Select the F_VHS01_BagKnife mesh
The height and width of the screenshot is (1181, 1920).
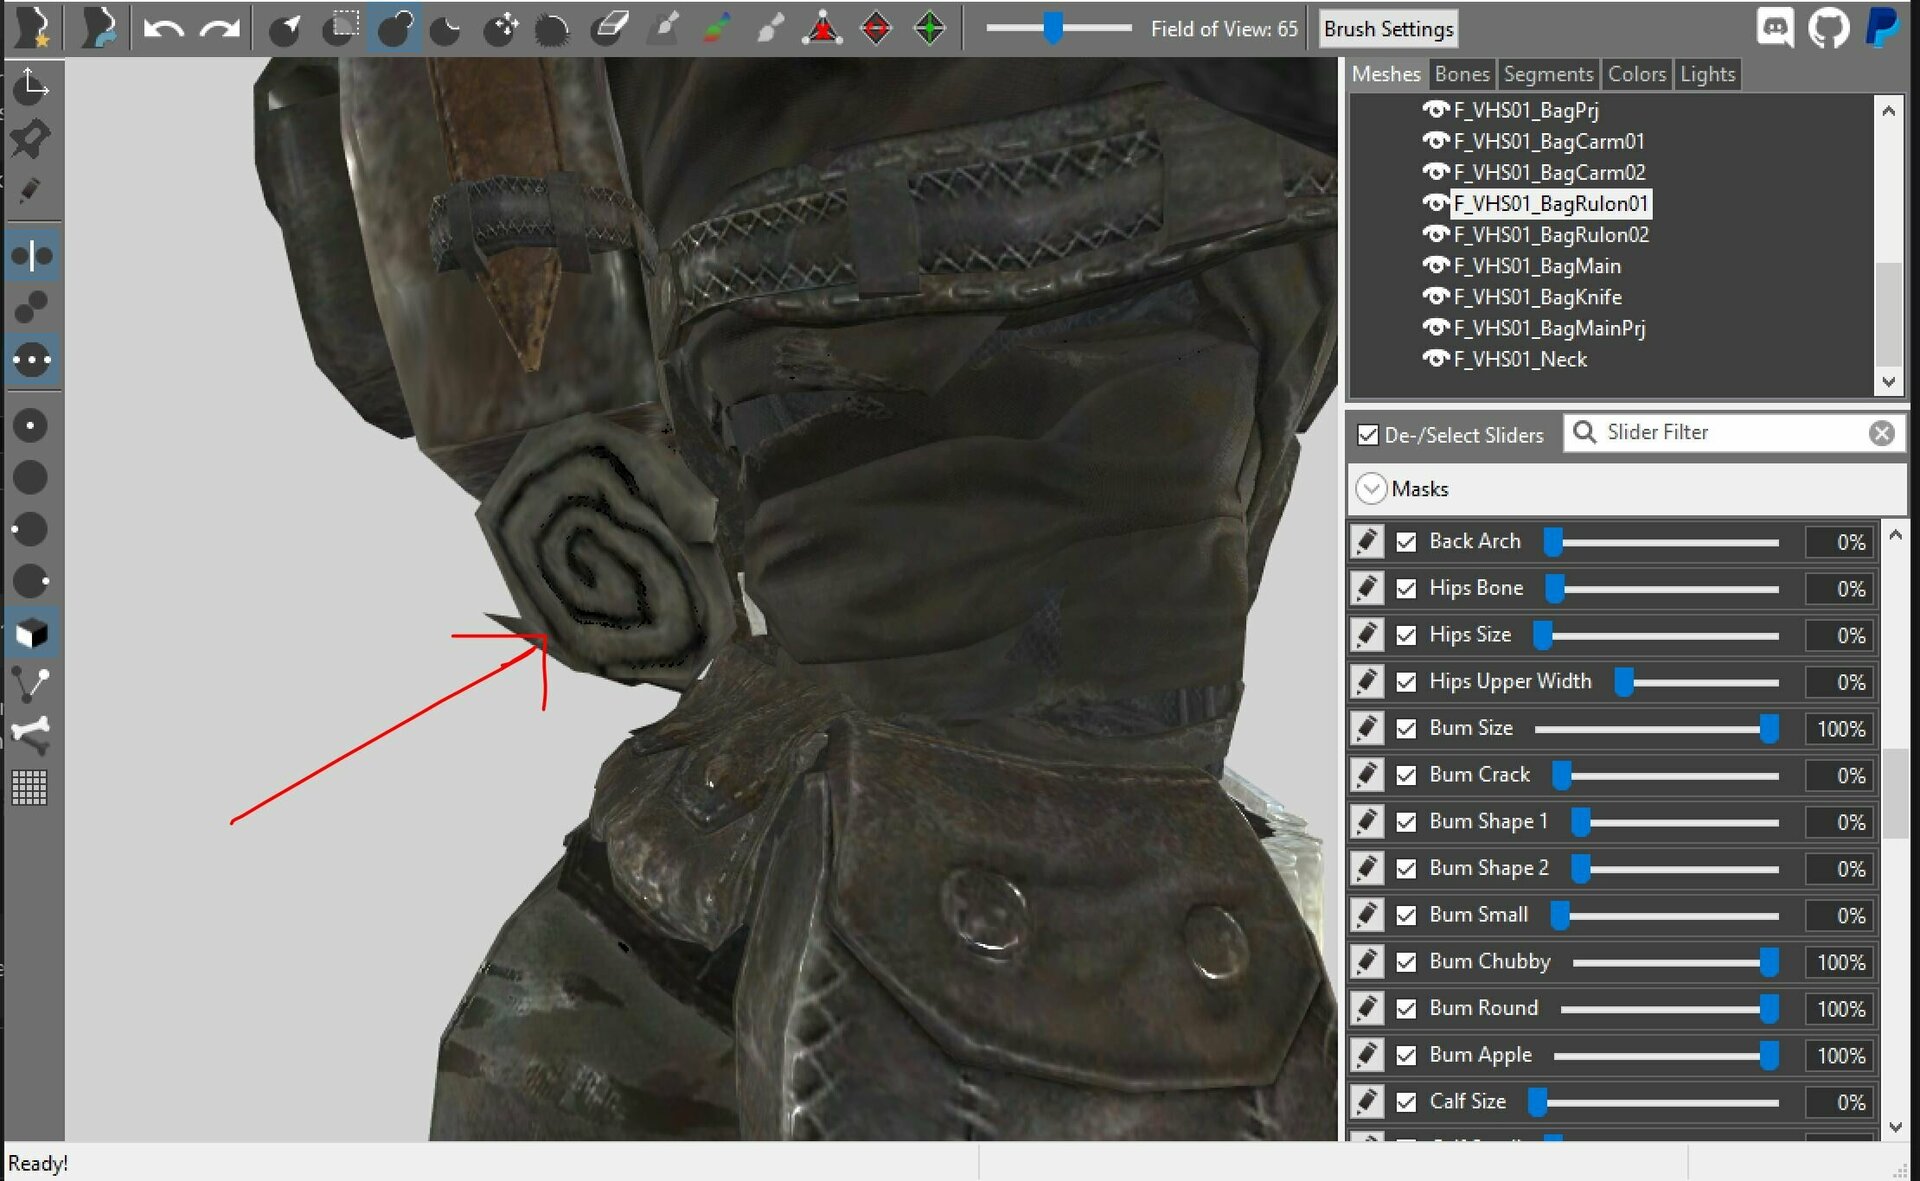pos(1537,297)
